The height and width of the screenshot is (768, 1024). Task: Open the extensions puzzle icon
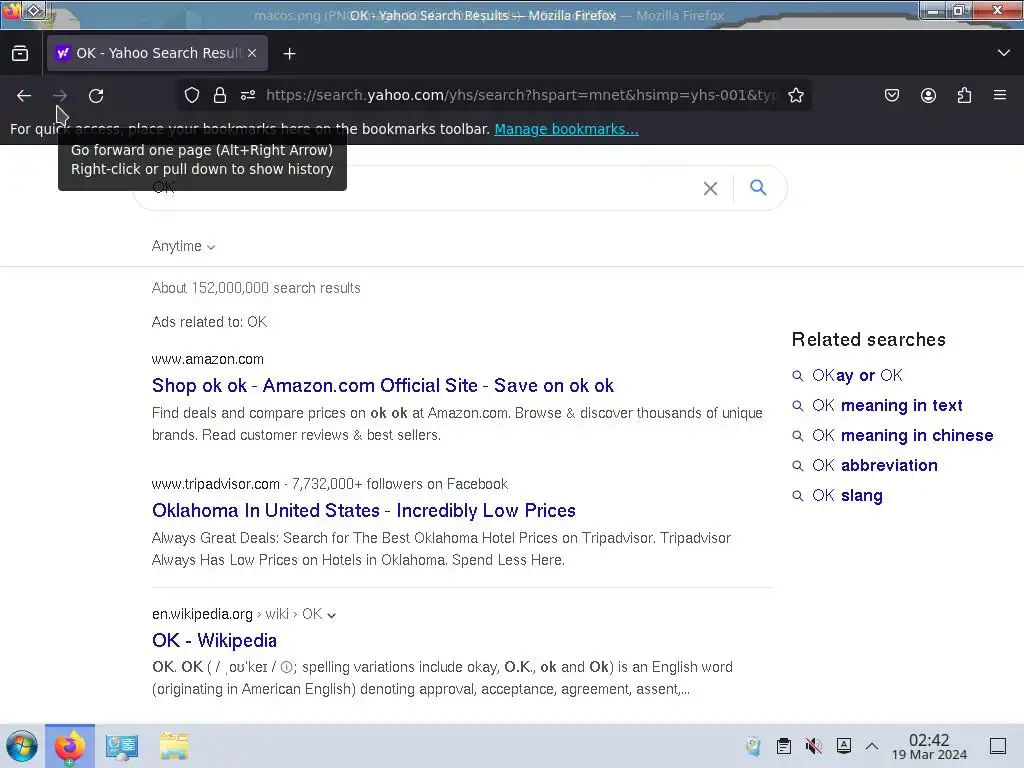pos(964,95)
